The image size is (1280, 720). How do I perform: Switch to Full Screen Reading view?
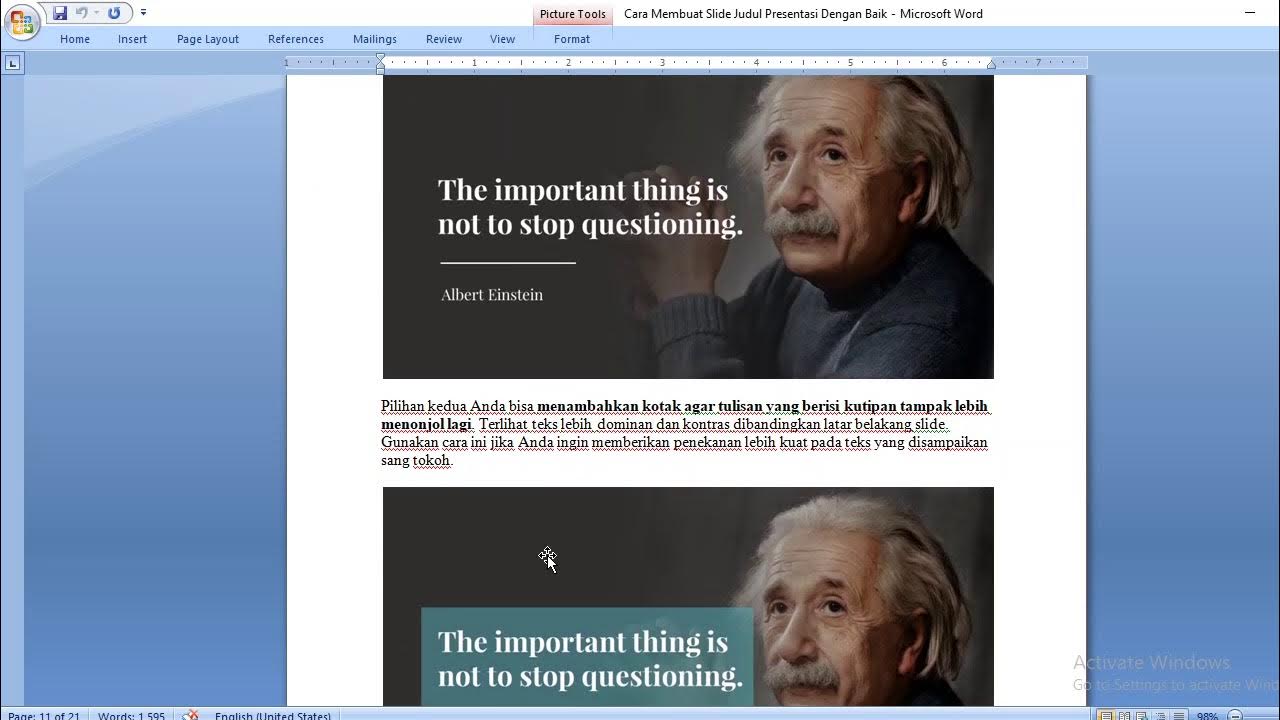click(x=1123, y=716)
